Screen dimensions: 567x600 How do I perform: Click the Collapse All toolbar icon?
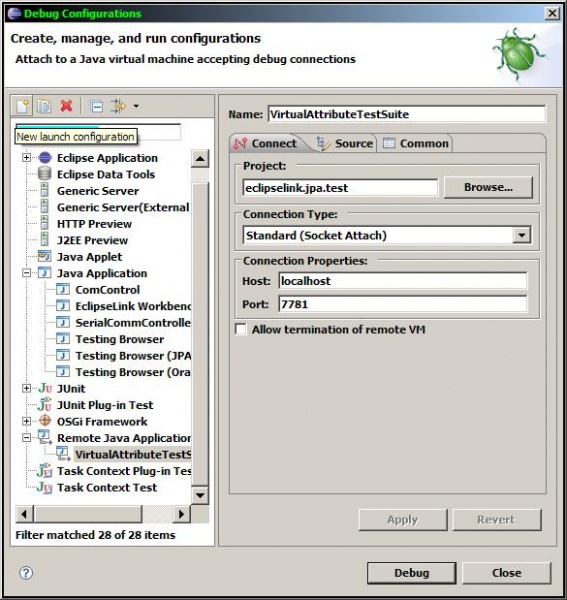coord(96,106)
